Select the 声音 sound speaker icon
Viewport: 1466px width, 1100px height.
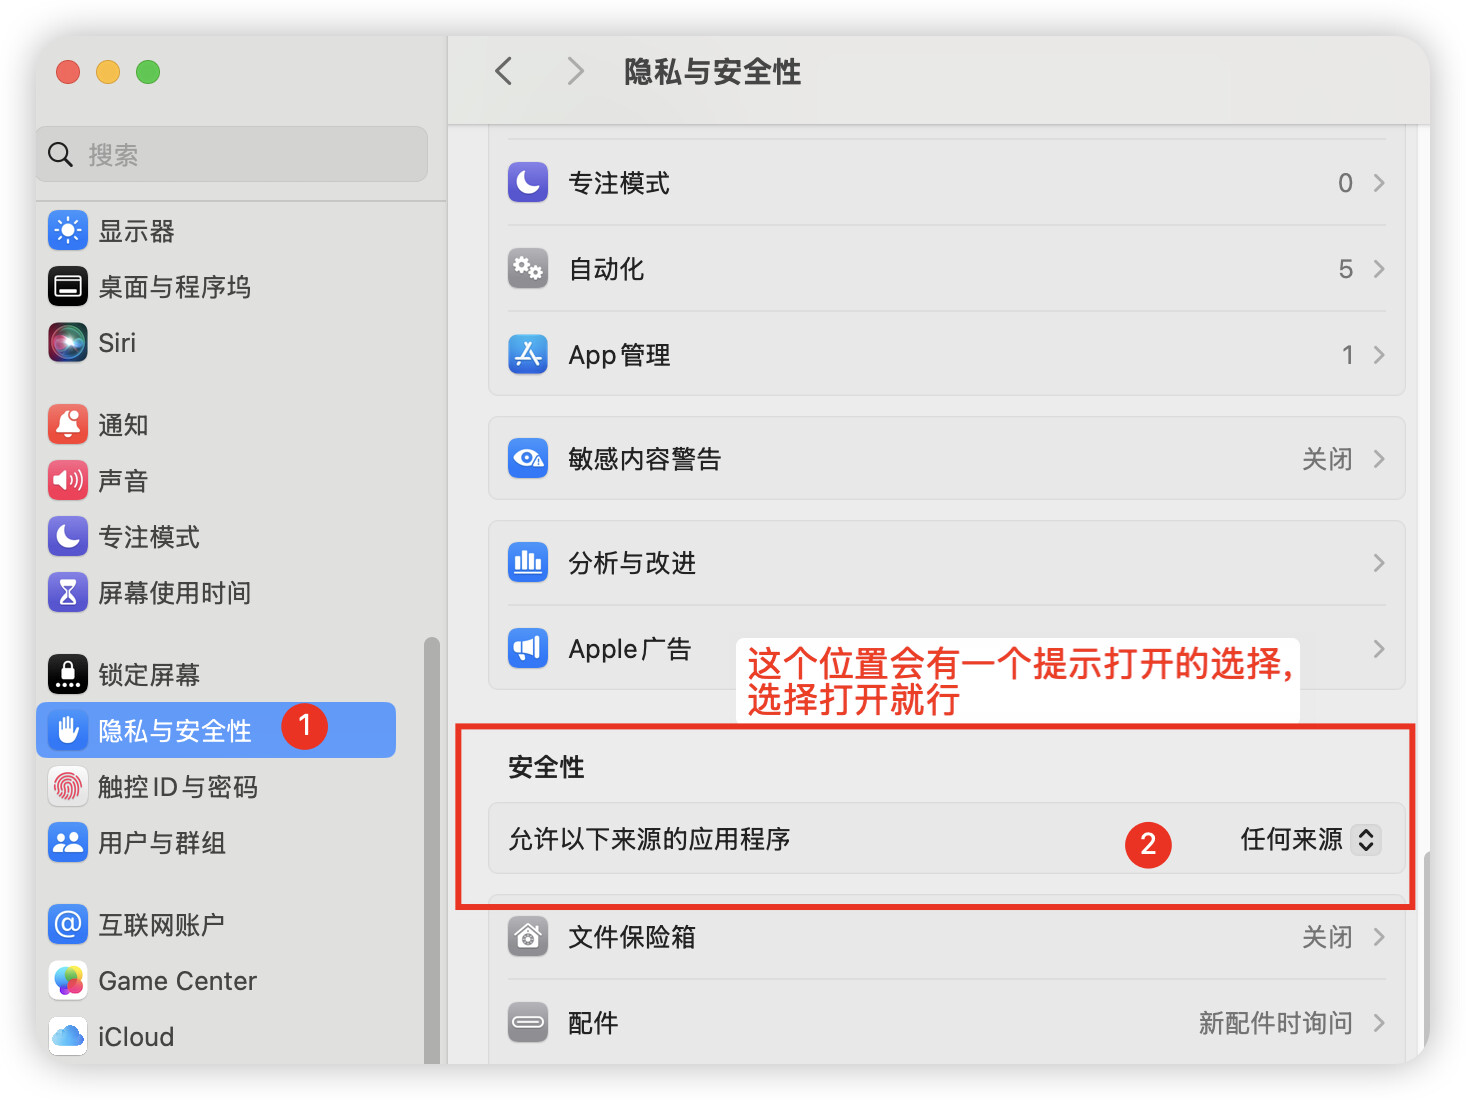coord(68,481)
